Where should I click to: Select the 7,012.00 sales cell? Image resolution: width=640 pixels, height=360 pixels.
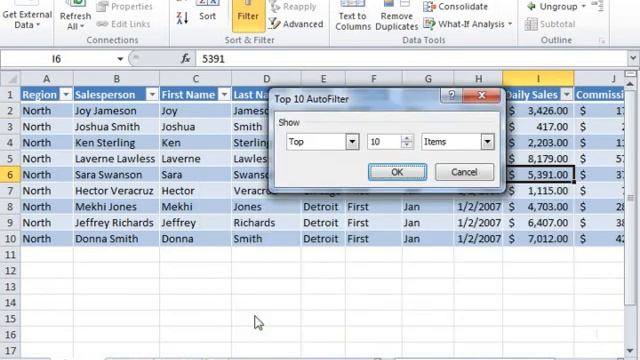pos(538,239)
